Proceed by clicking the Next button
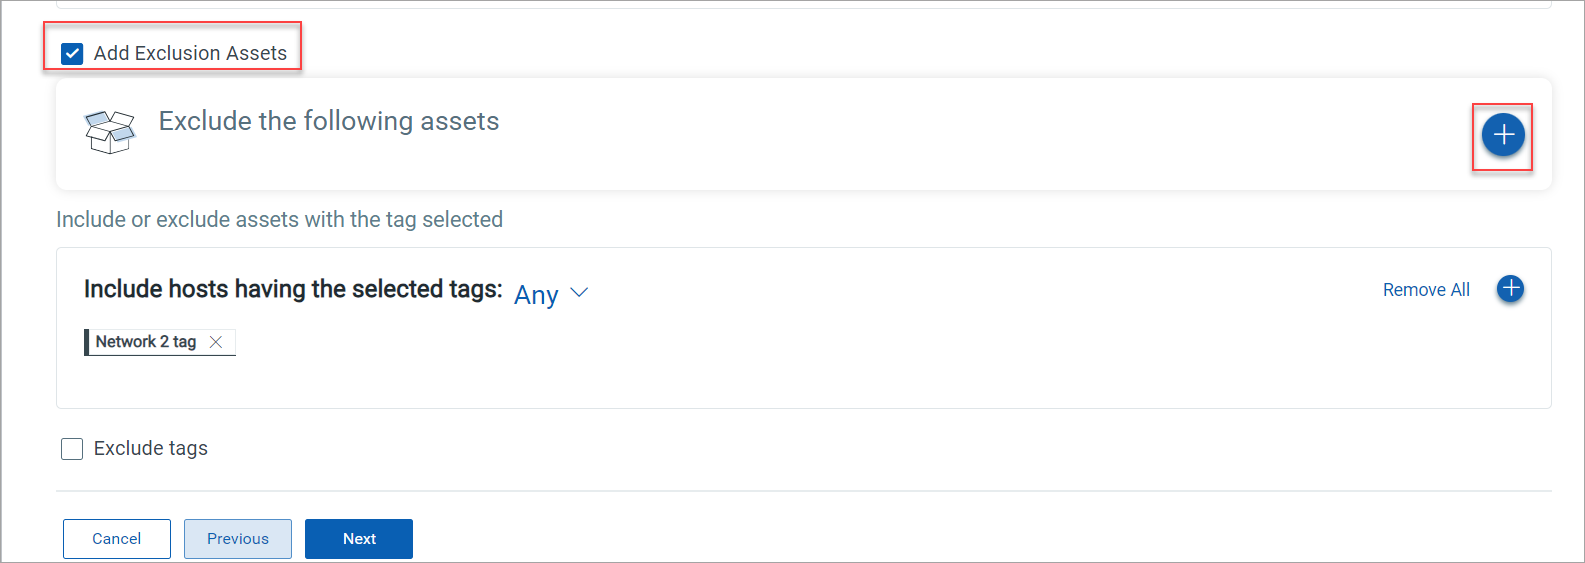The height and width of the screenshot is (563, 1585). [x=359, y=539]
